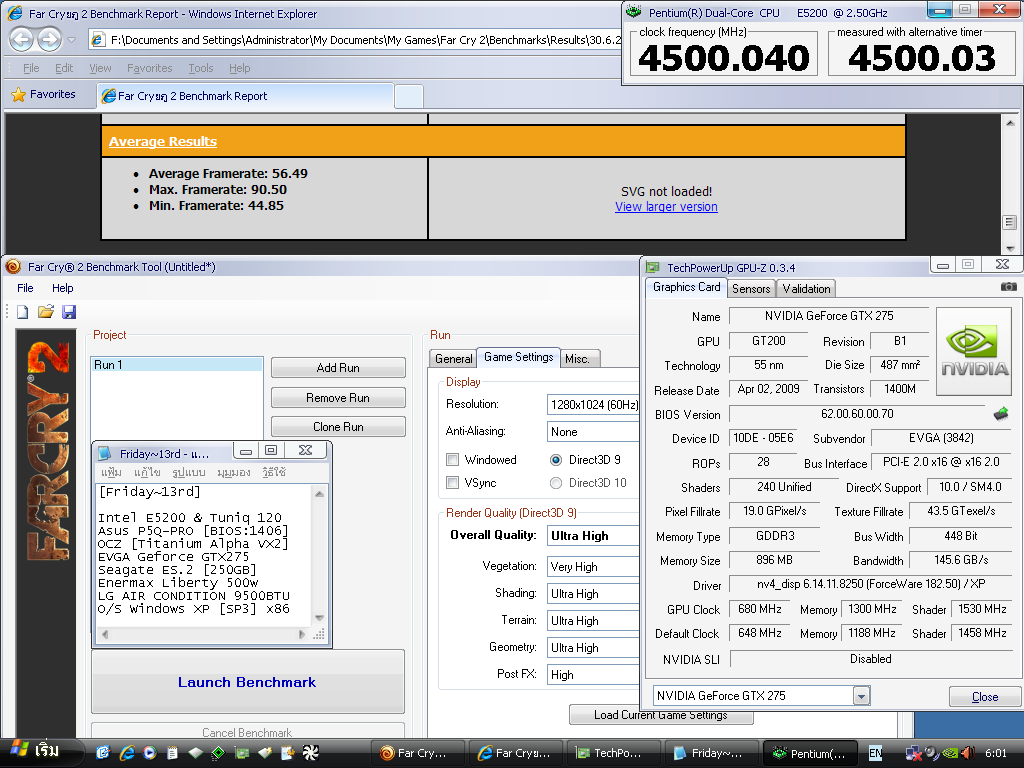Click the Internet Explorer Forward arrow
Viewport: 1024px width, 768px height.
(x=50, y=40)
